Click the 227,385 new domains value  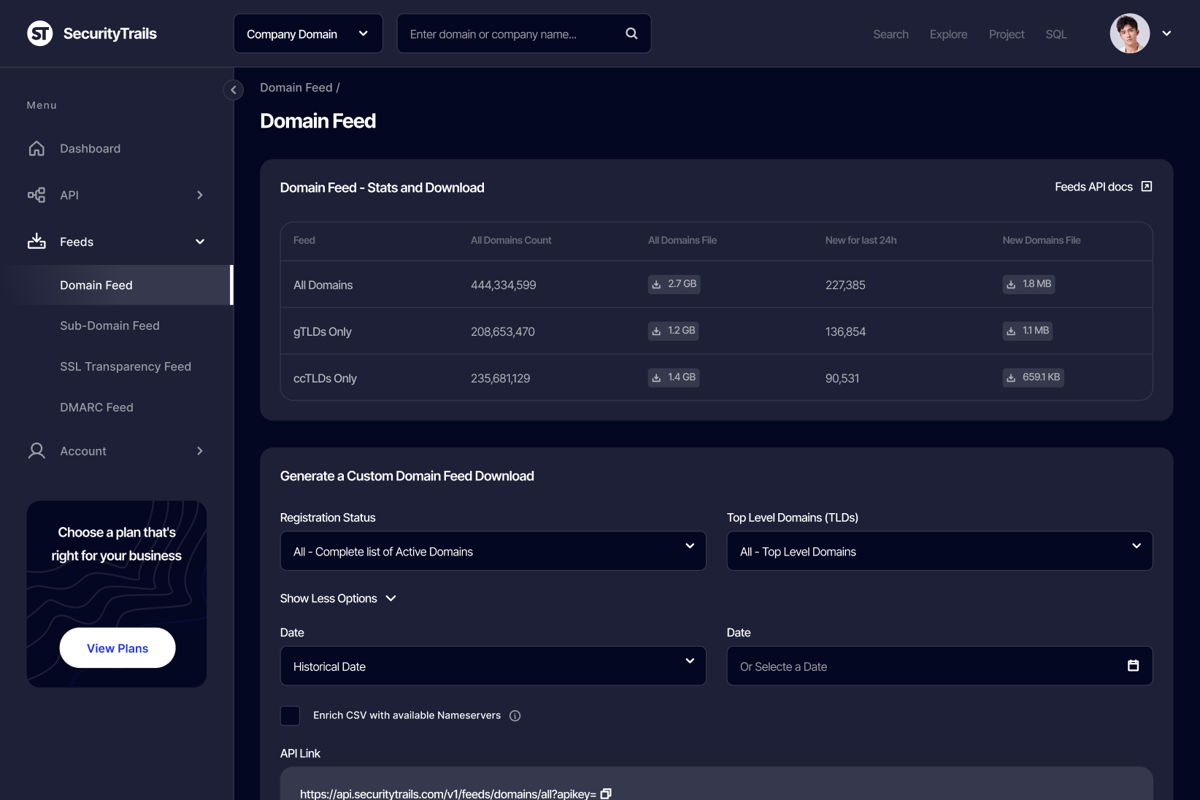pos(845,285)
